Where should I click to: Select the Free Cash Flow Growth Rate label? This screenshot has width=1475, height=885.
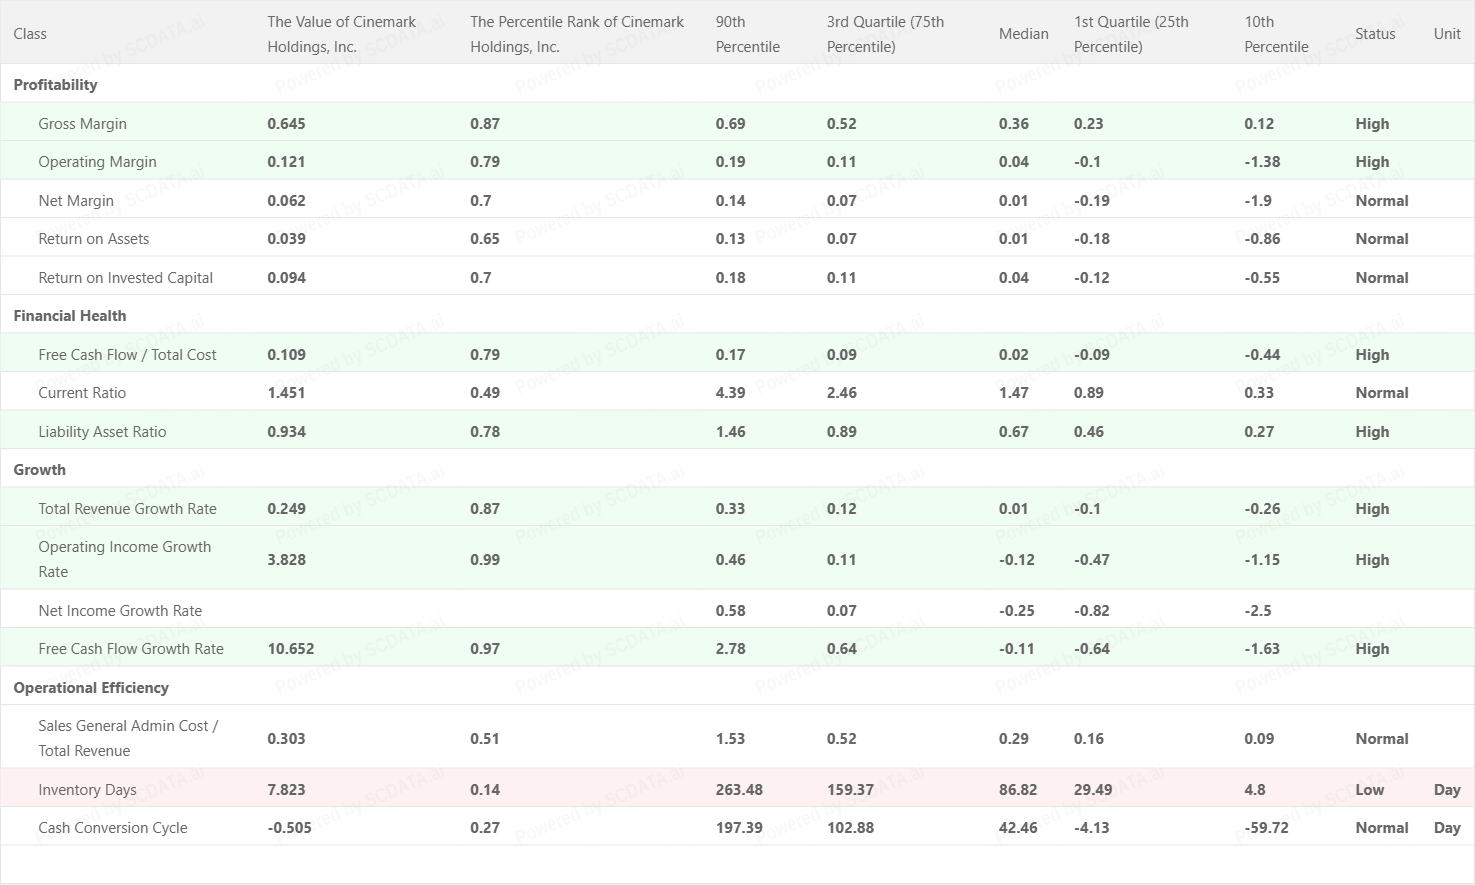click(131, 649)
